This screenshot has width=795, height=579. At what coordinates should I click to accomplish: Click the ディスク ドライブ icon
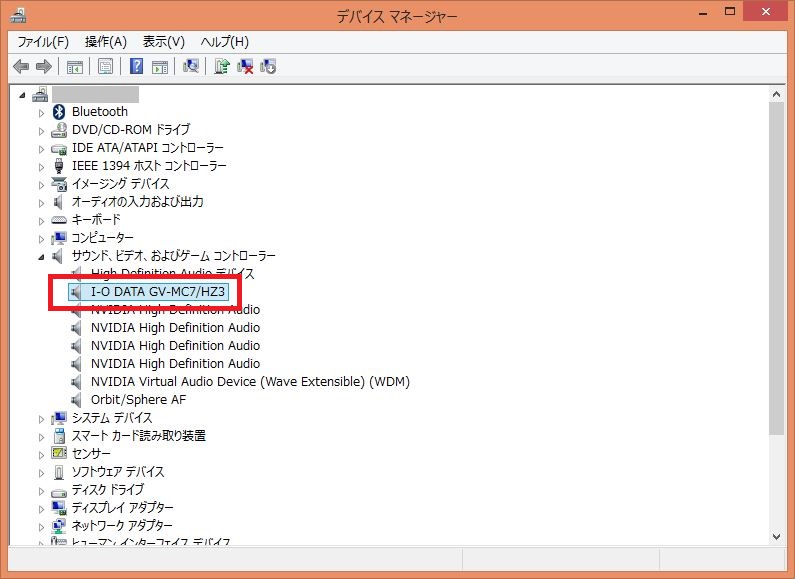point(59,492)
